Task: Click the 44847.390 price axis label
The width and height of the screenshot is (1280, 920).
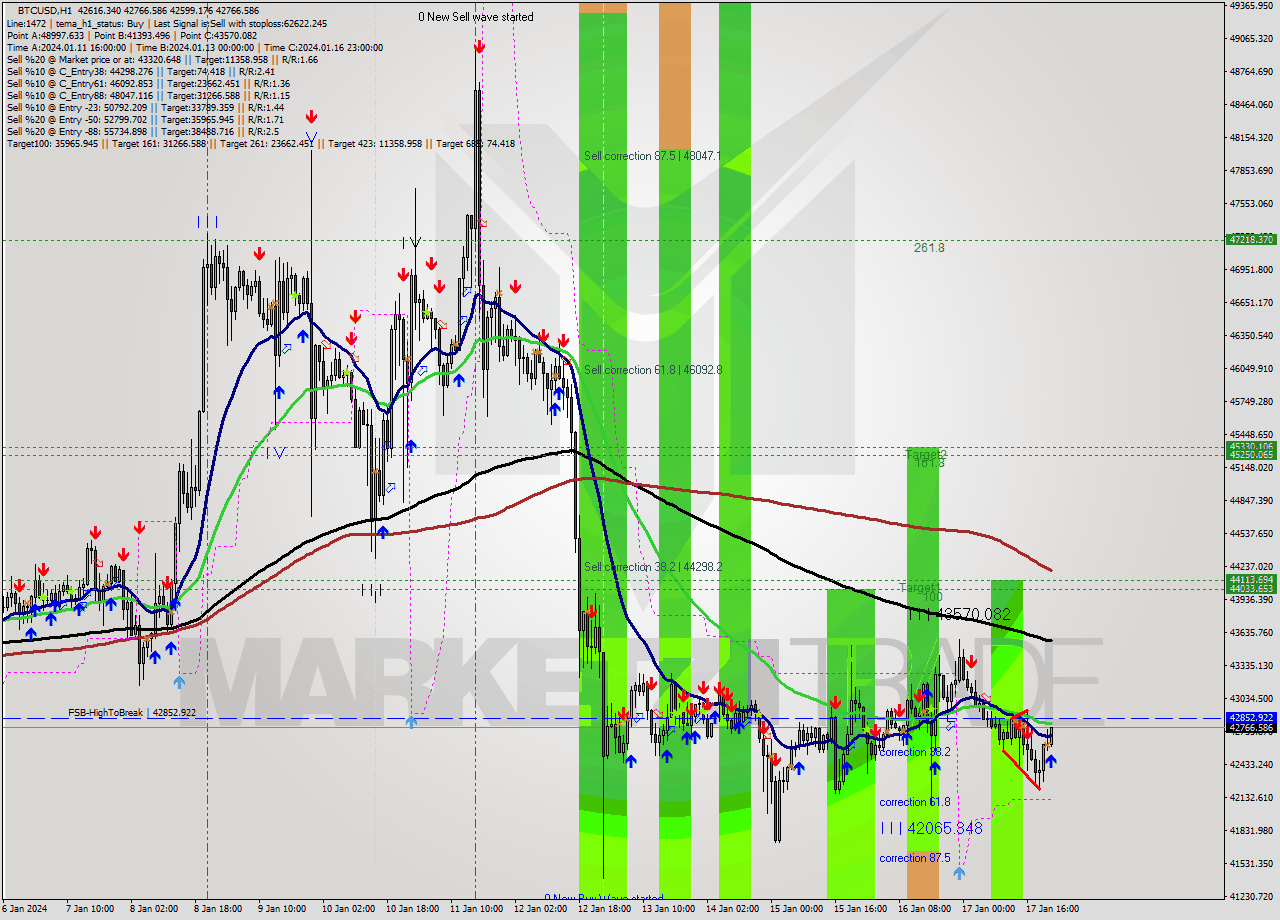Action: coord(1251,501)
